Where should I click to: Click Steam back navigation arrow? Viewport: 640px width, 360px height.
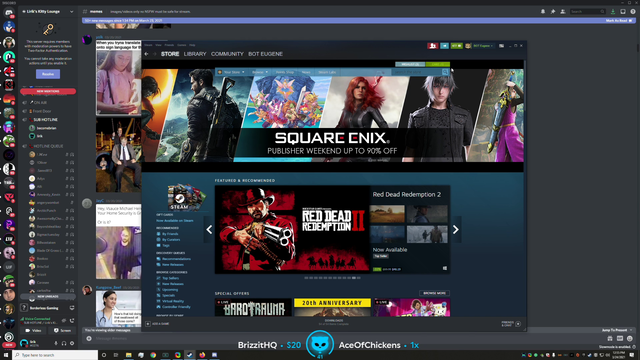(147, 54)
